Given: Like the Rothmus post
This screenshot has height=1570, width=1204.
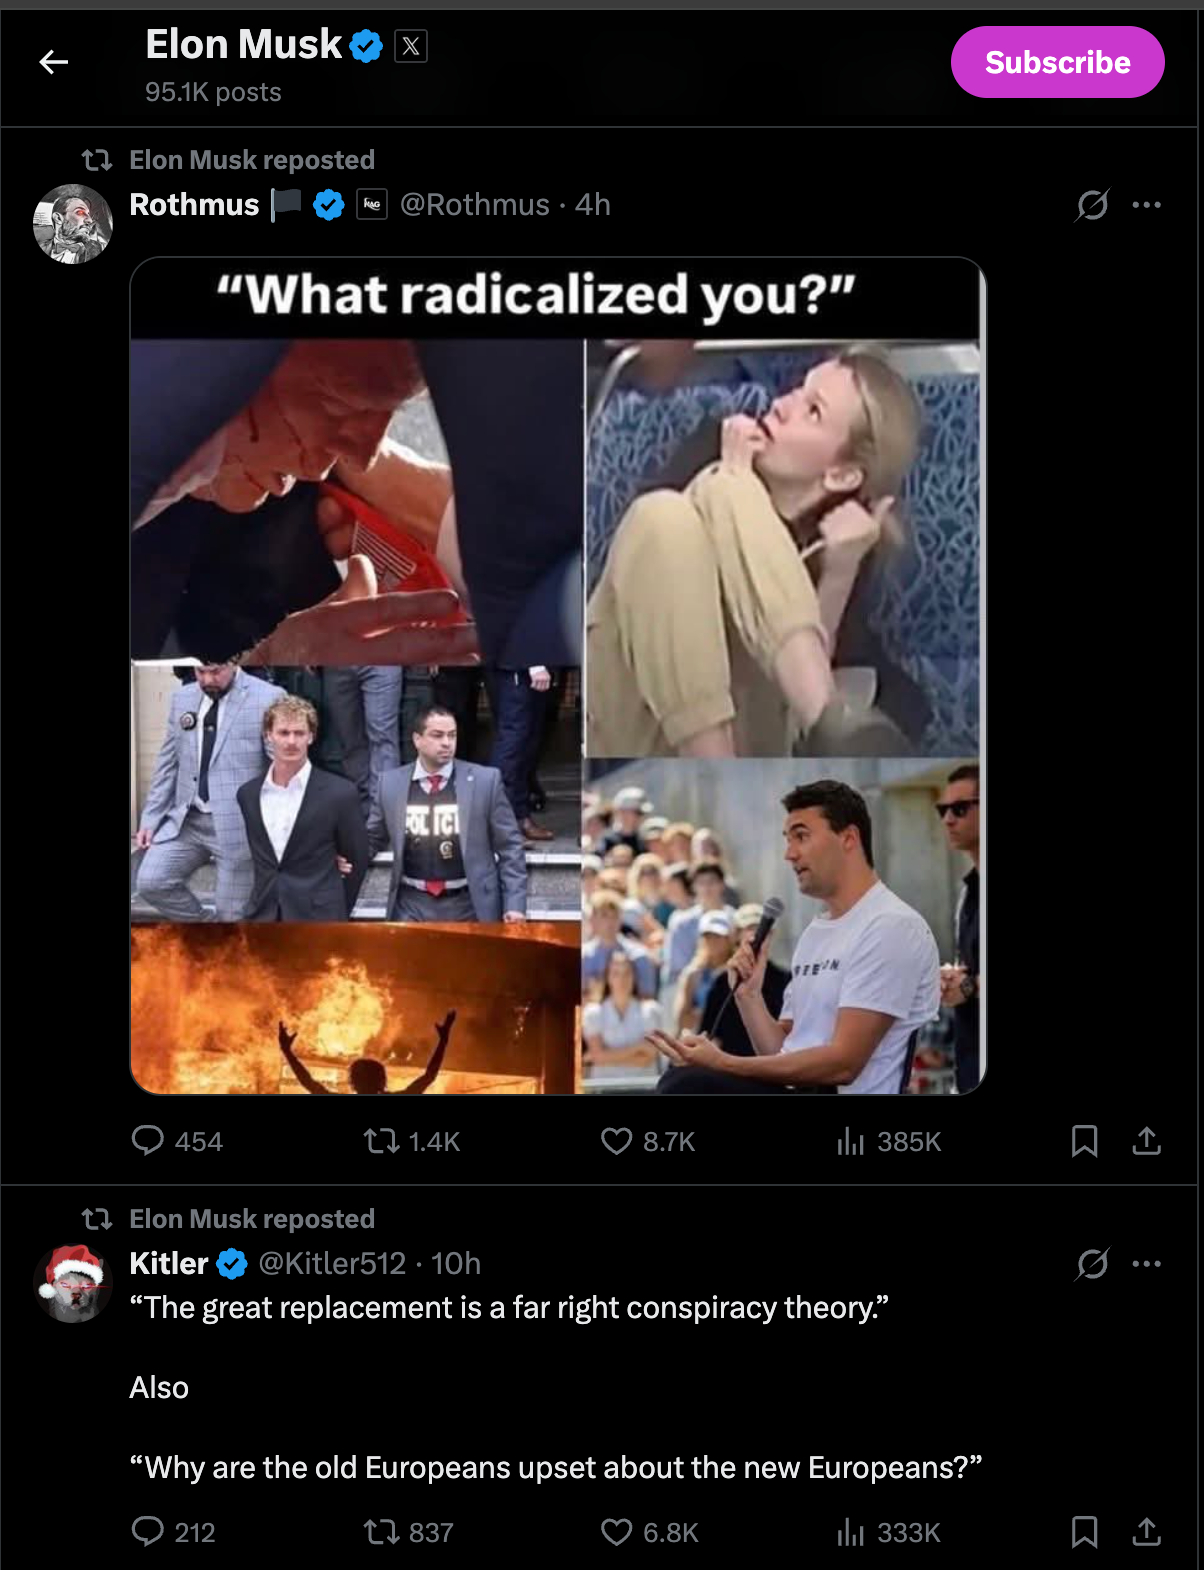Looking at the screenshot, I should pyautogui.click(x=616, y=1141).
